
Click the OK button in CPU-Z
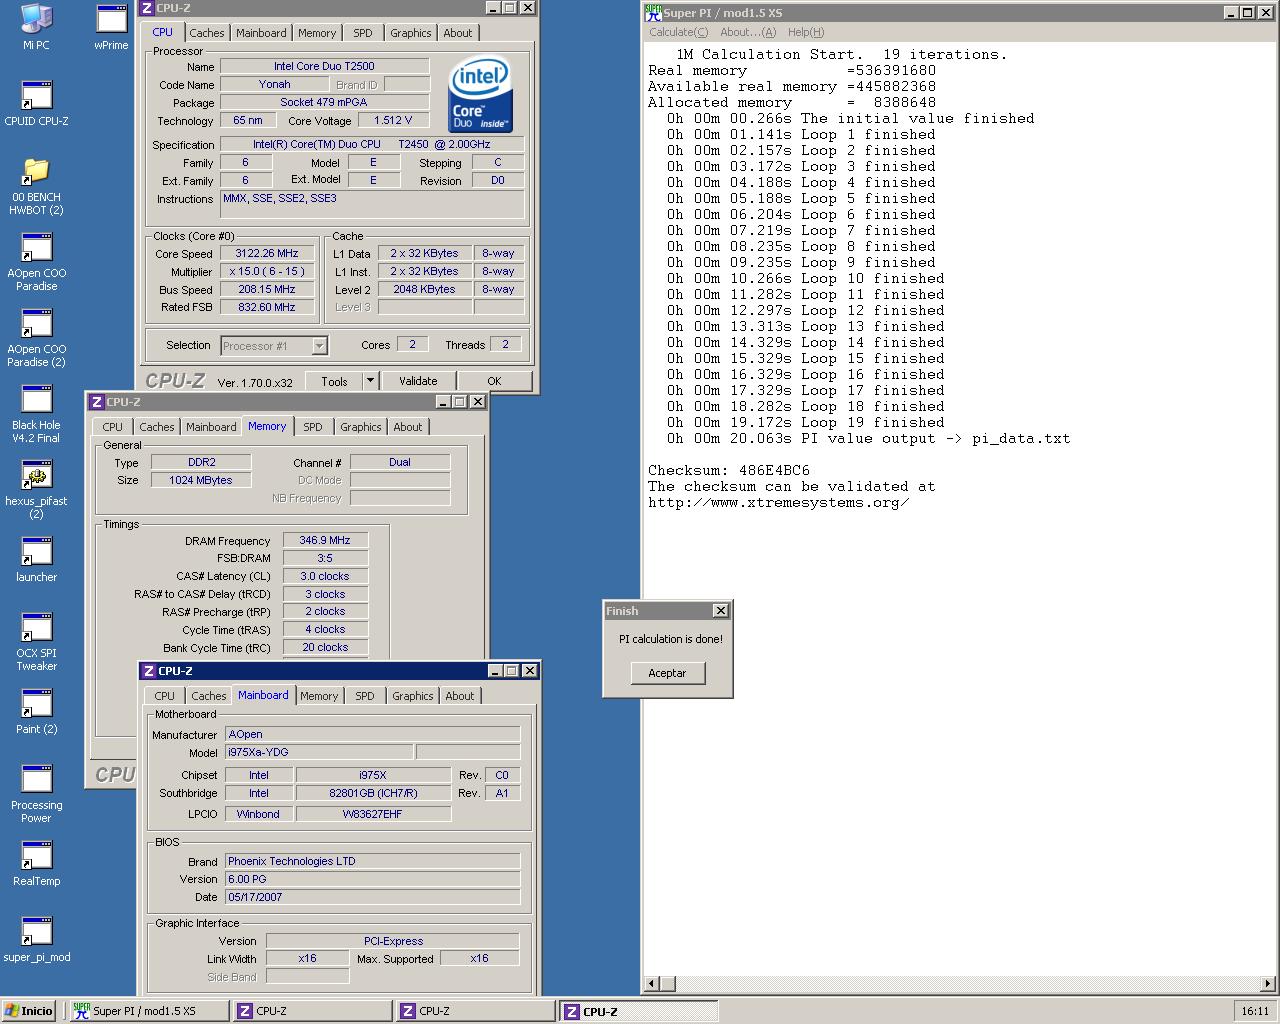[494, 381]
